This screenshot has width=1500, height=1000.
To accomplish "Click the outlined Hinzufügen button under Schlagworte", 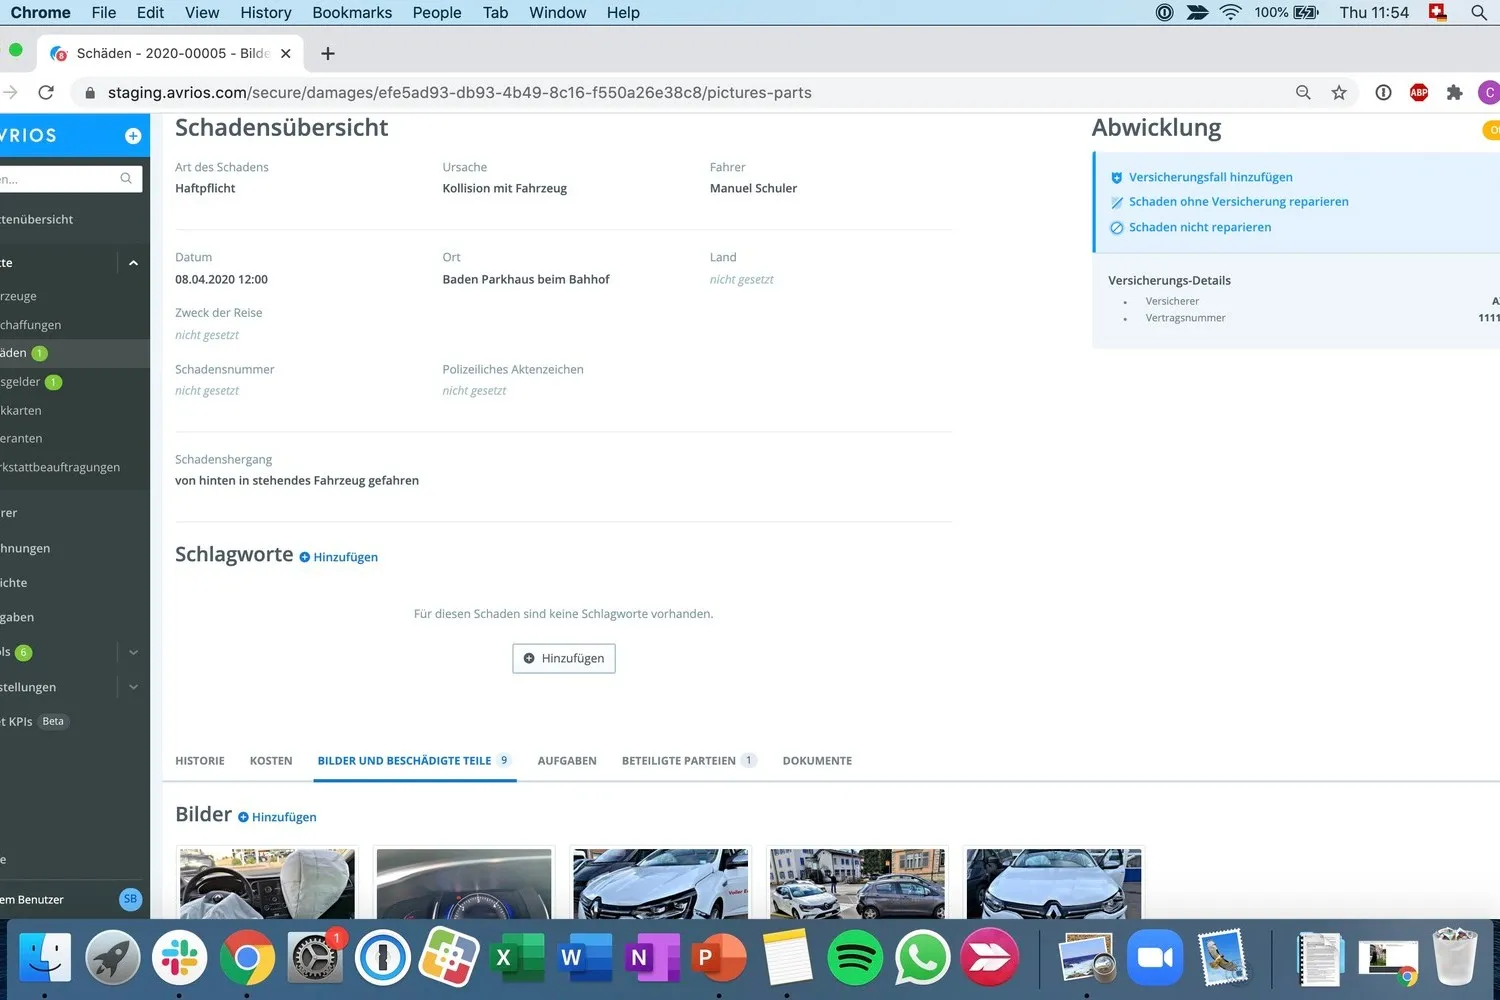I will tap(564, 658).
